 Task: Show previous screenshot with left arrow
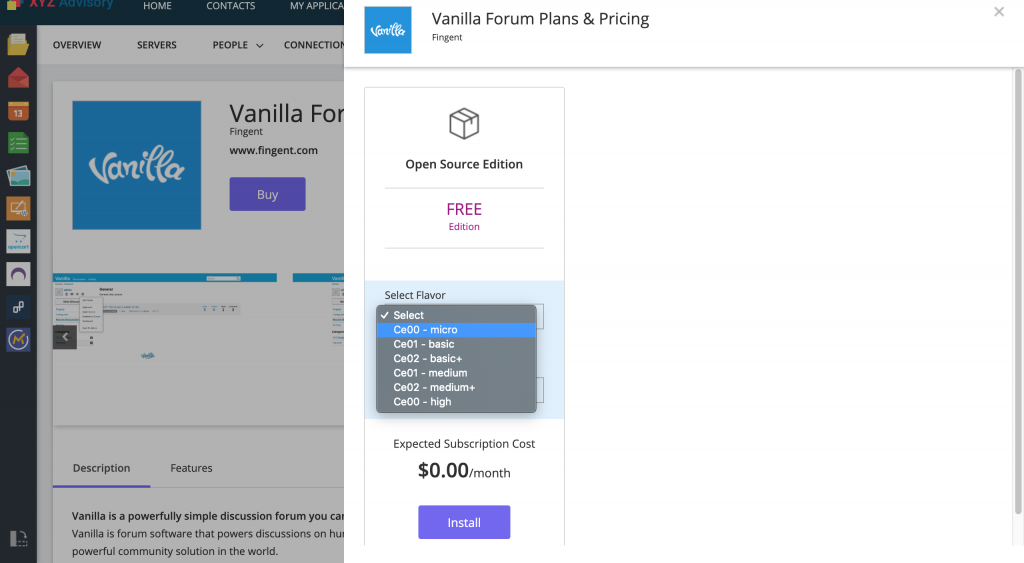pyautogui.click(x=65, y=337)
